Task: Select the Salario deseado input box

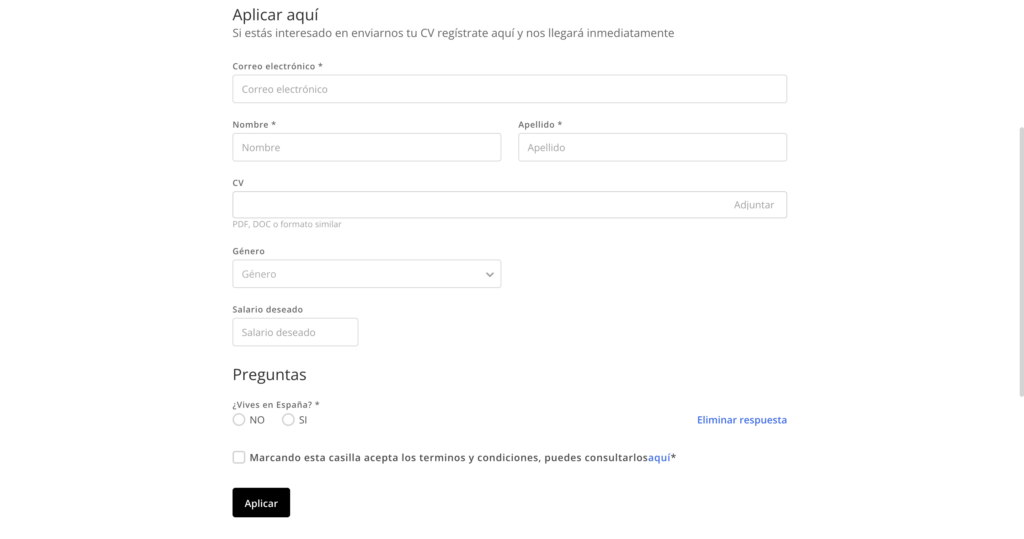Action: pyautogui.click(x=295, y=332)
